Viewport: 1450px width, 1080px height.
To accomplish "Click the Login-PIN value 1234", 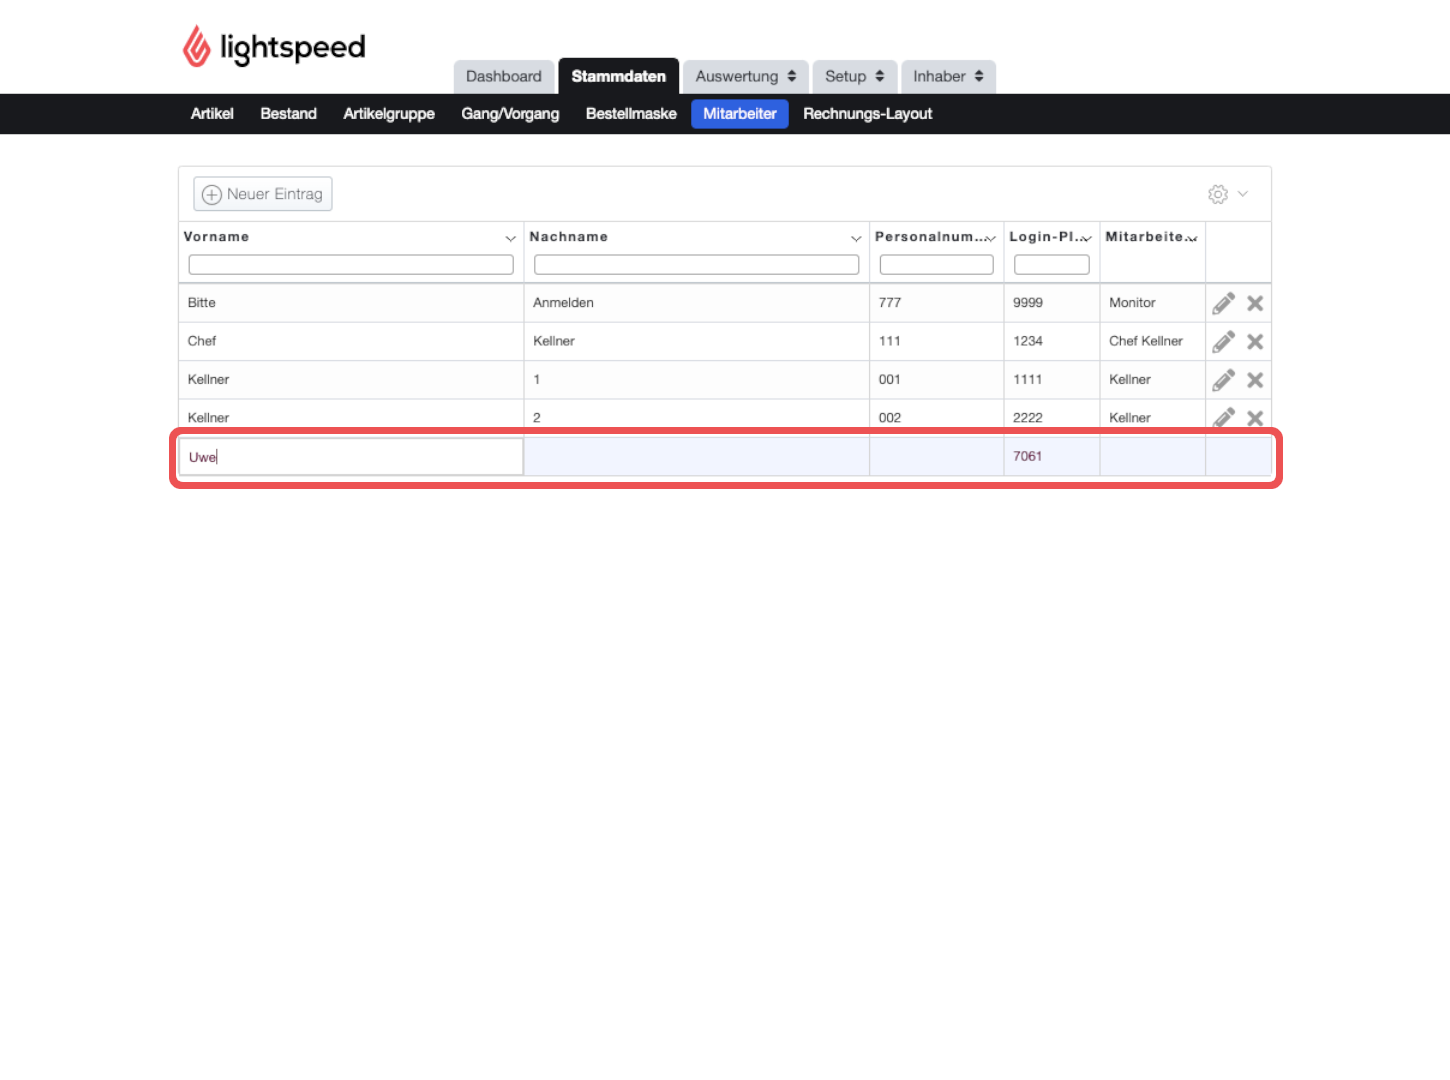I will point(1028,341).
